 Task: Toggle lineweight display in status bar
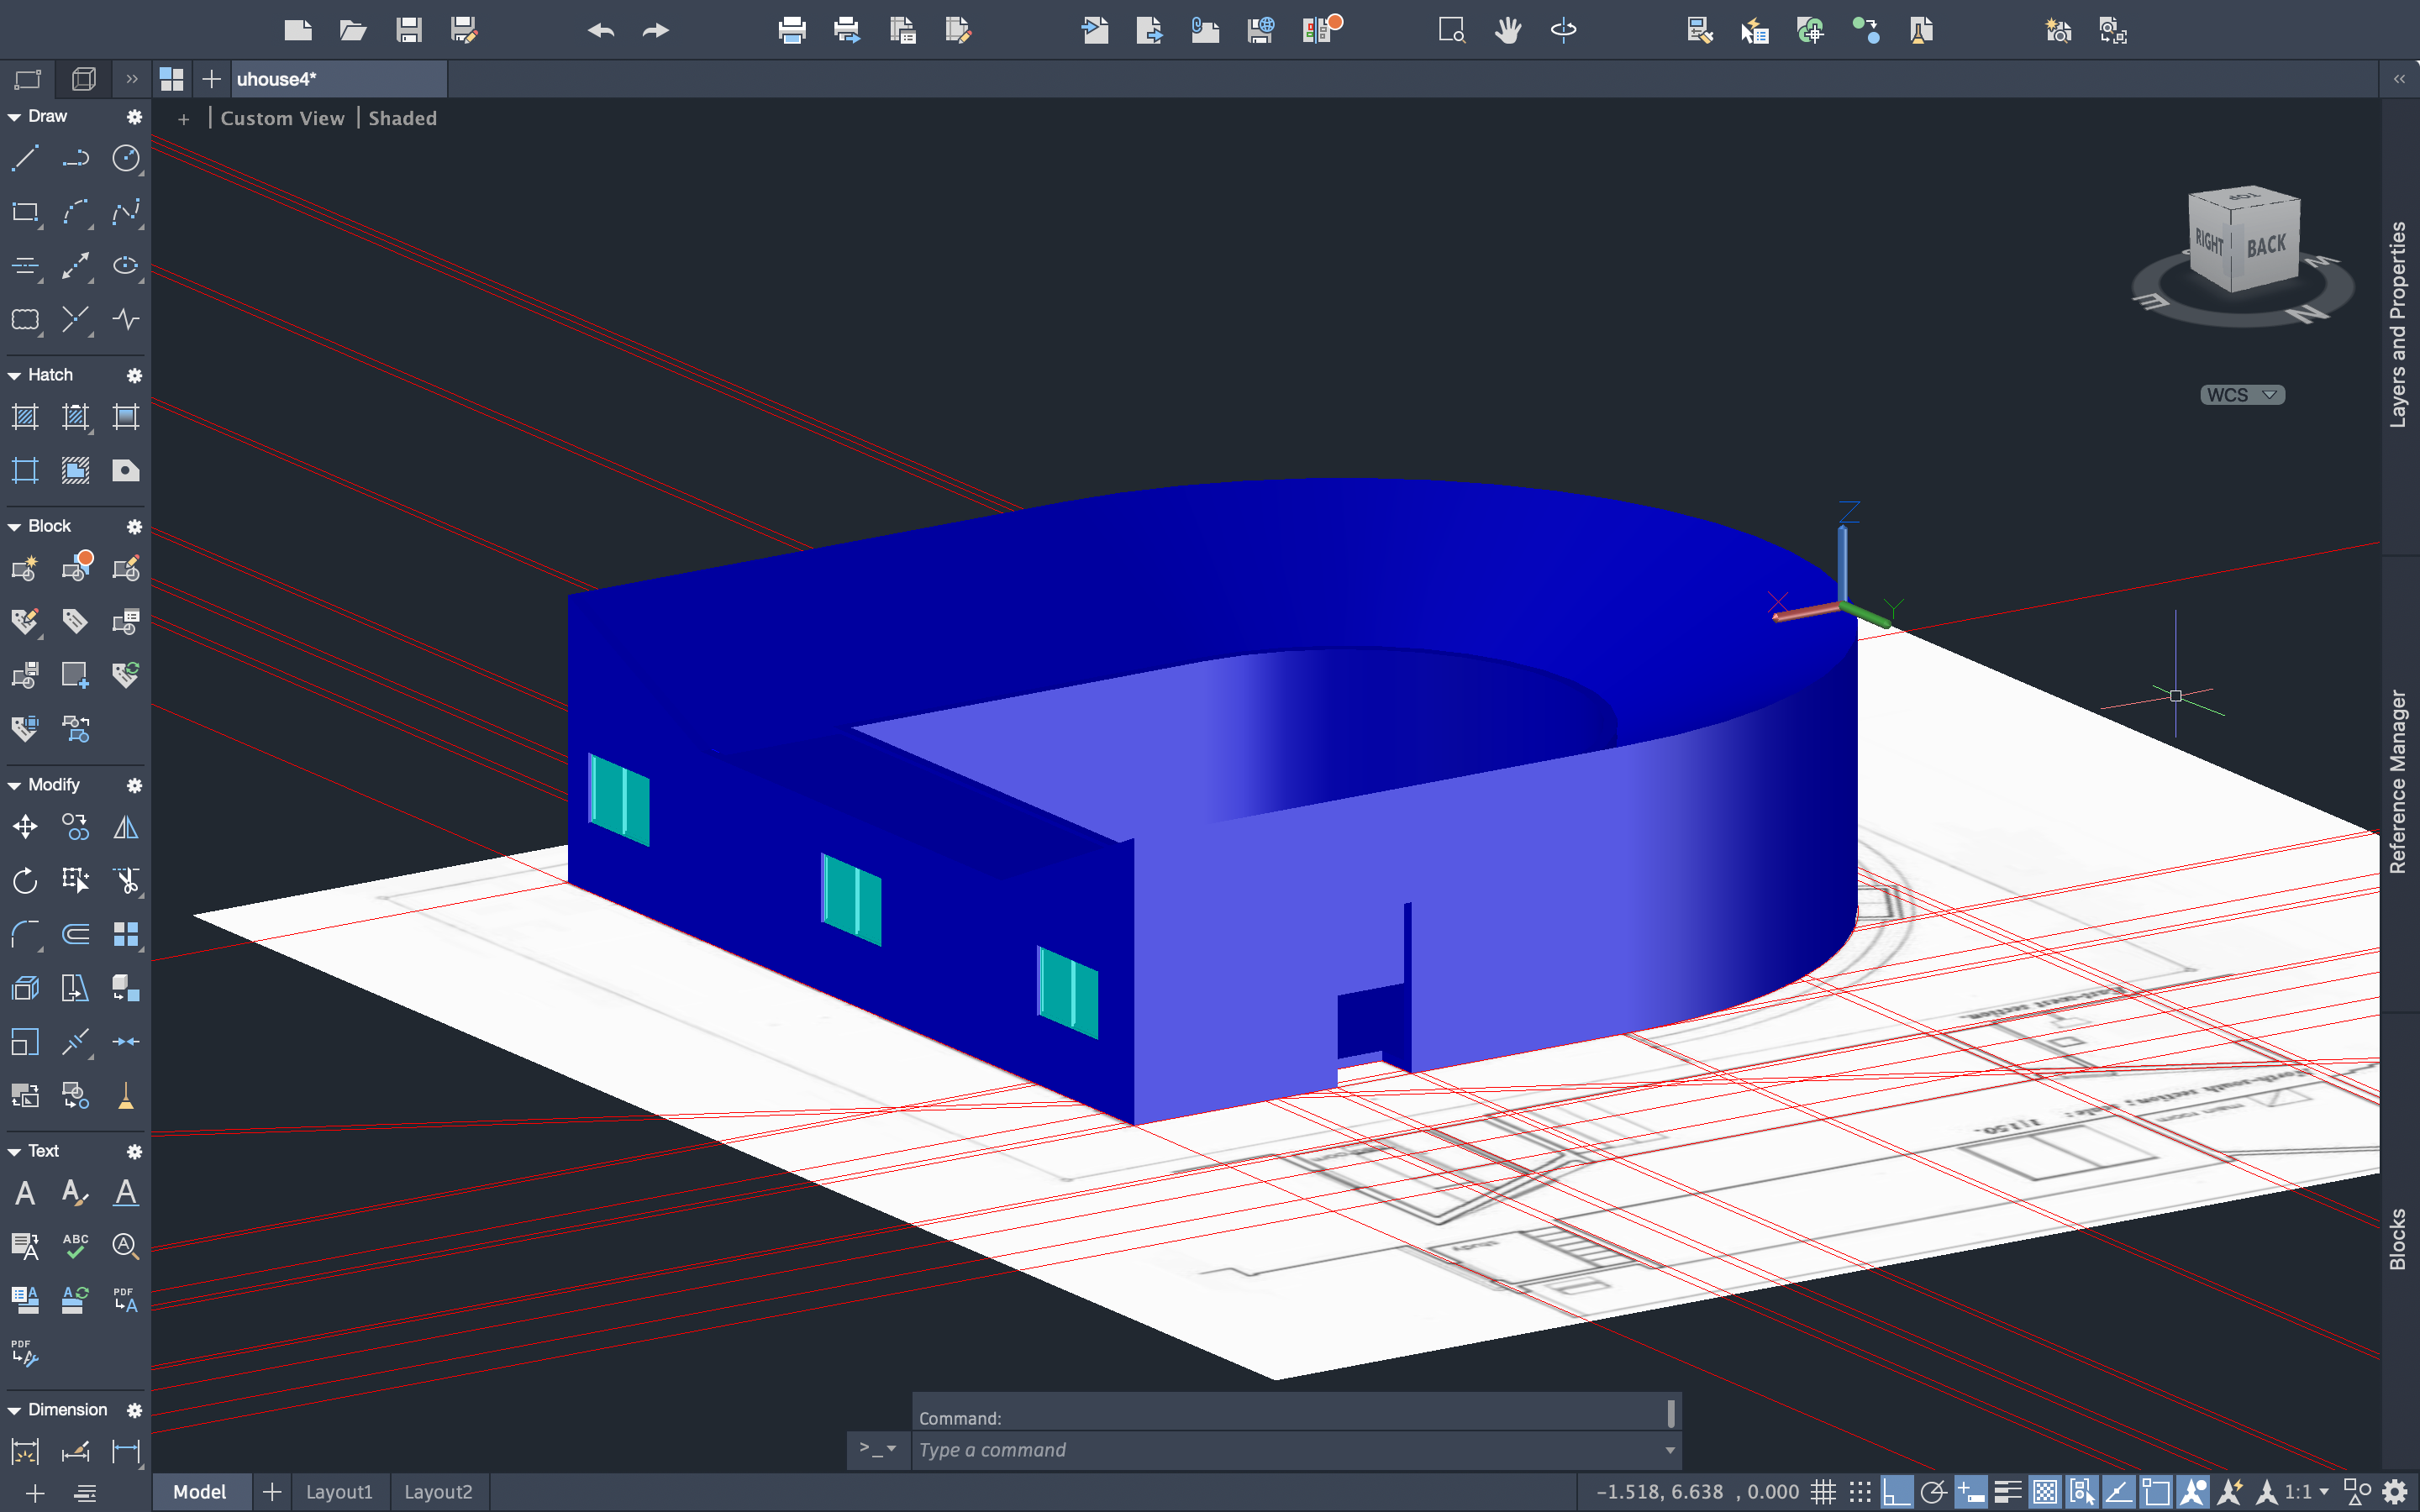tap(2008, 1492)
